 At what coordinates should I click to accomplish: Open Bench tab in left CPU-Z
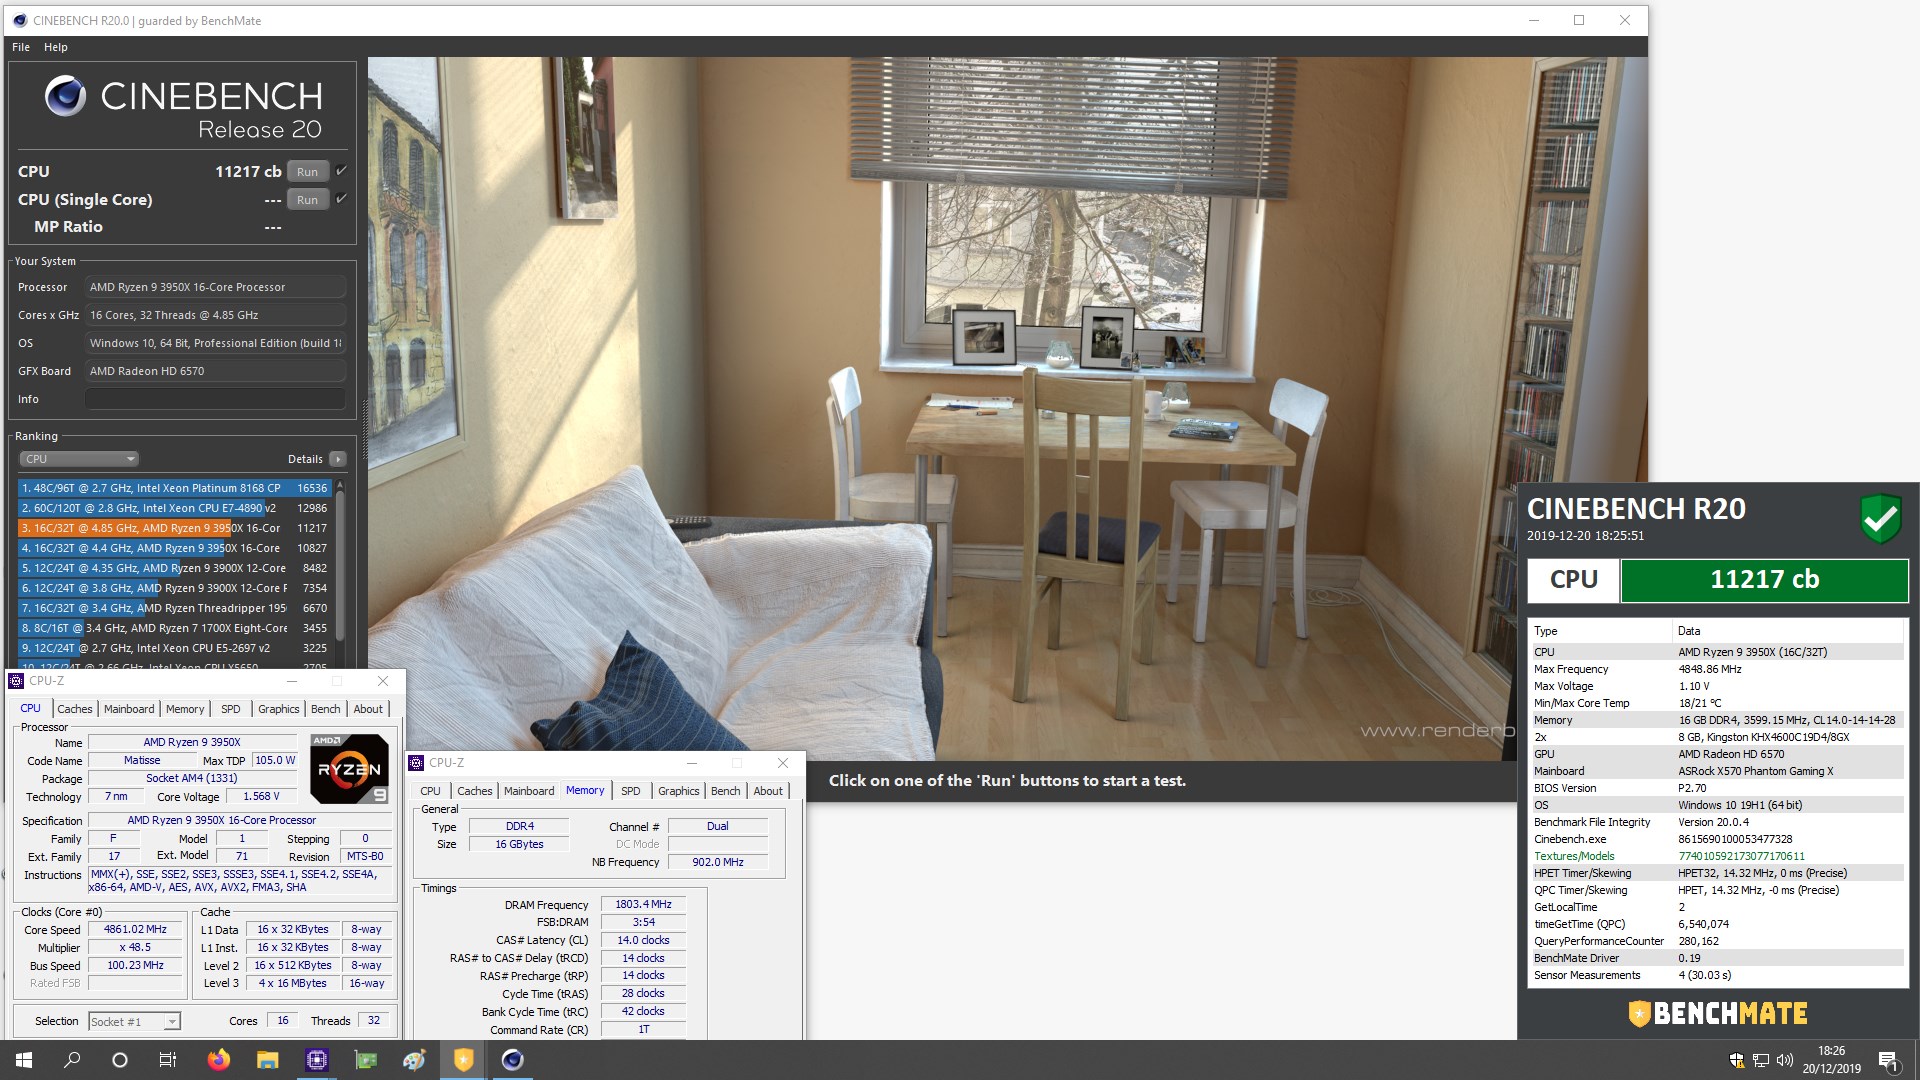pos(326,709)
